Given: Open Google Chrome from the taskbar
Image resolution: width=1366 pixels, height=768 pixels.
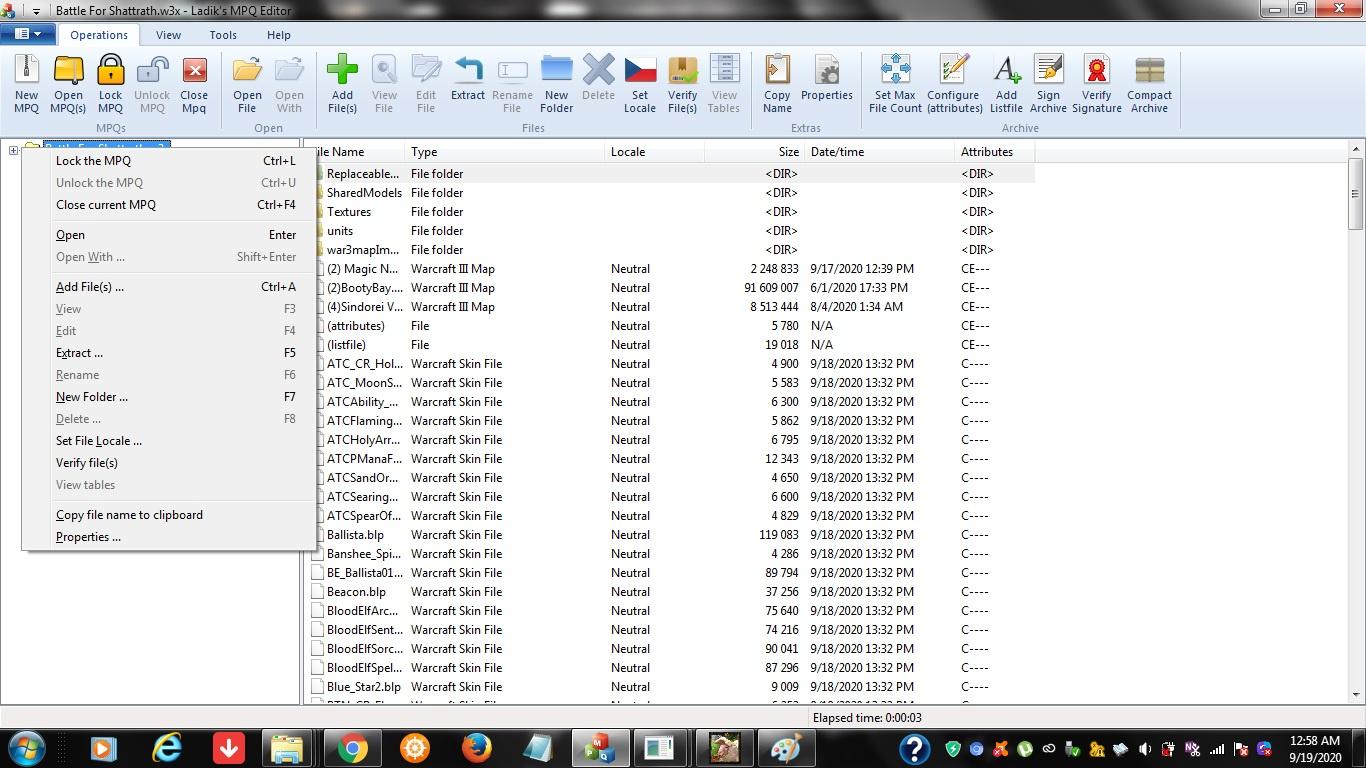Looking at the screenshot, I should coord(351,748).
